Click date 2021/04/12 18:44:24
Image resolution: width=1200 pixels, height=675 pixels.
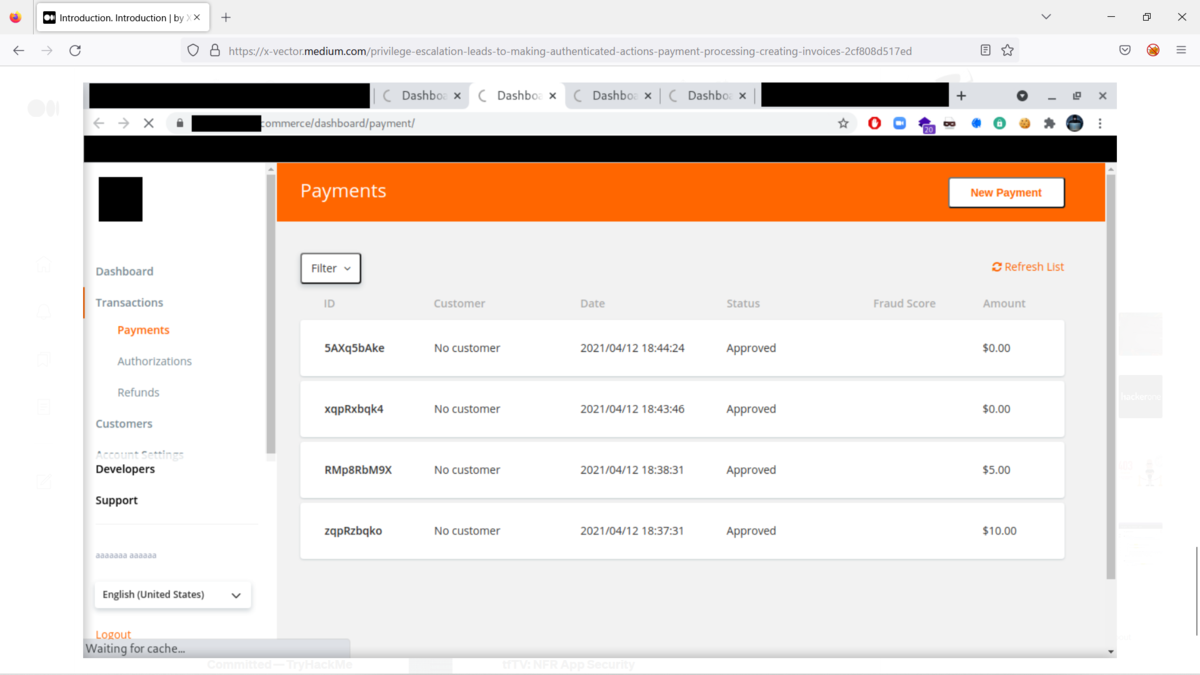(632, 348)
